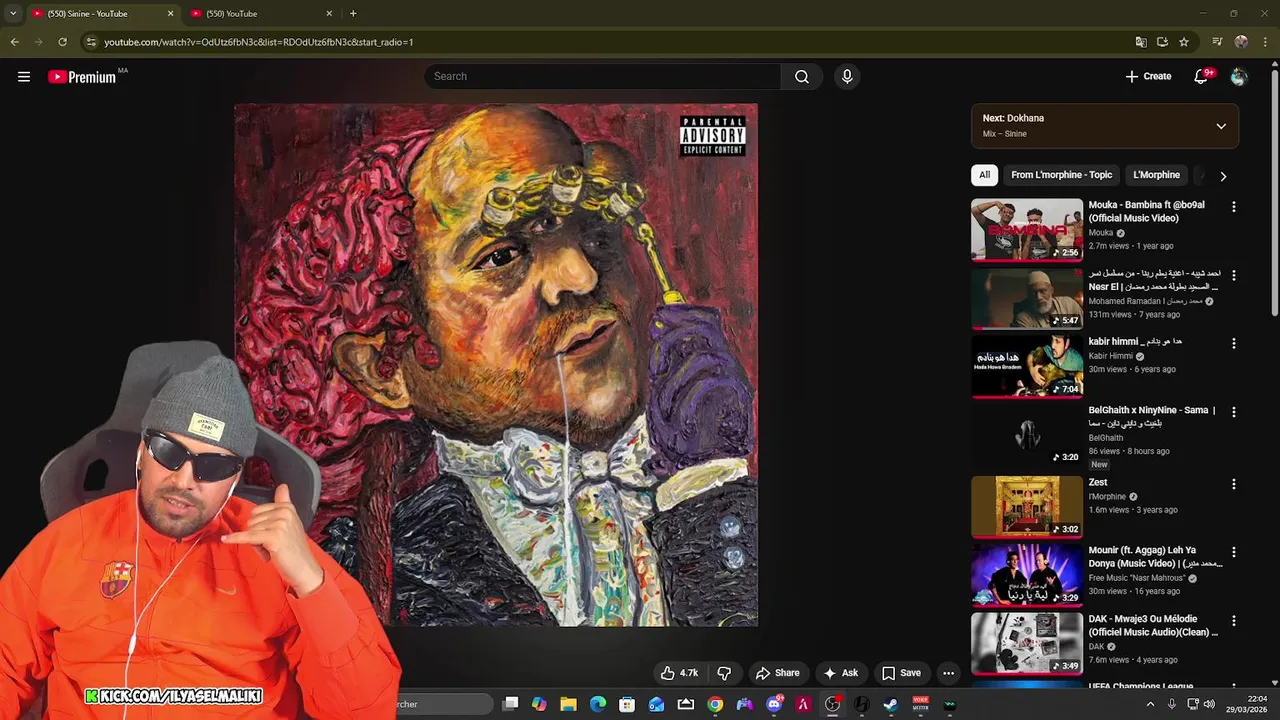Open kabir himmi video thumbnail
The image size is (1280, 720).
pos(1026,366)
